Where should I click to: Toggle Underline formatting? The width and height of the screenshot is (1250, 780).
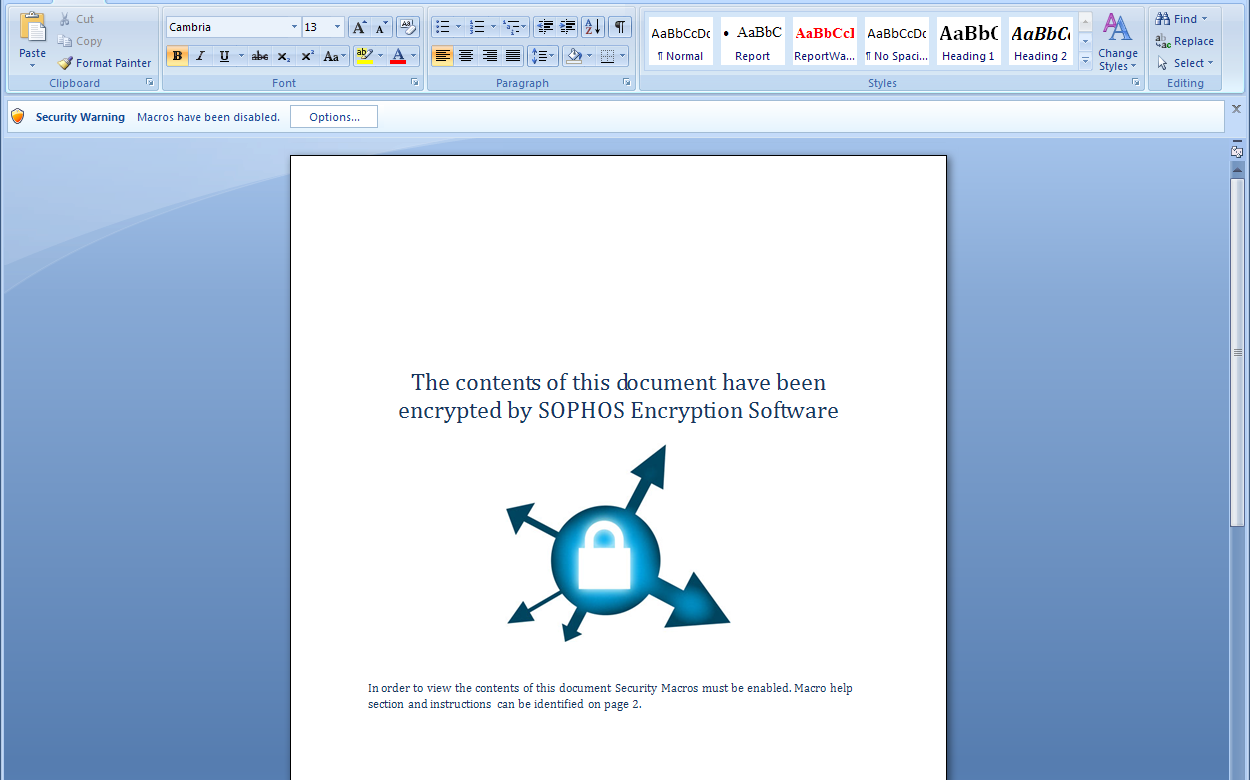223,56
